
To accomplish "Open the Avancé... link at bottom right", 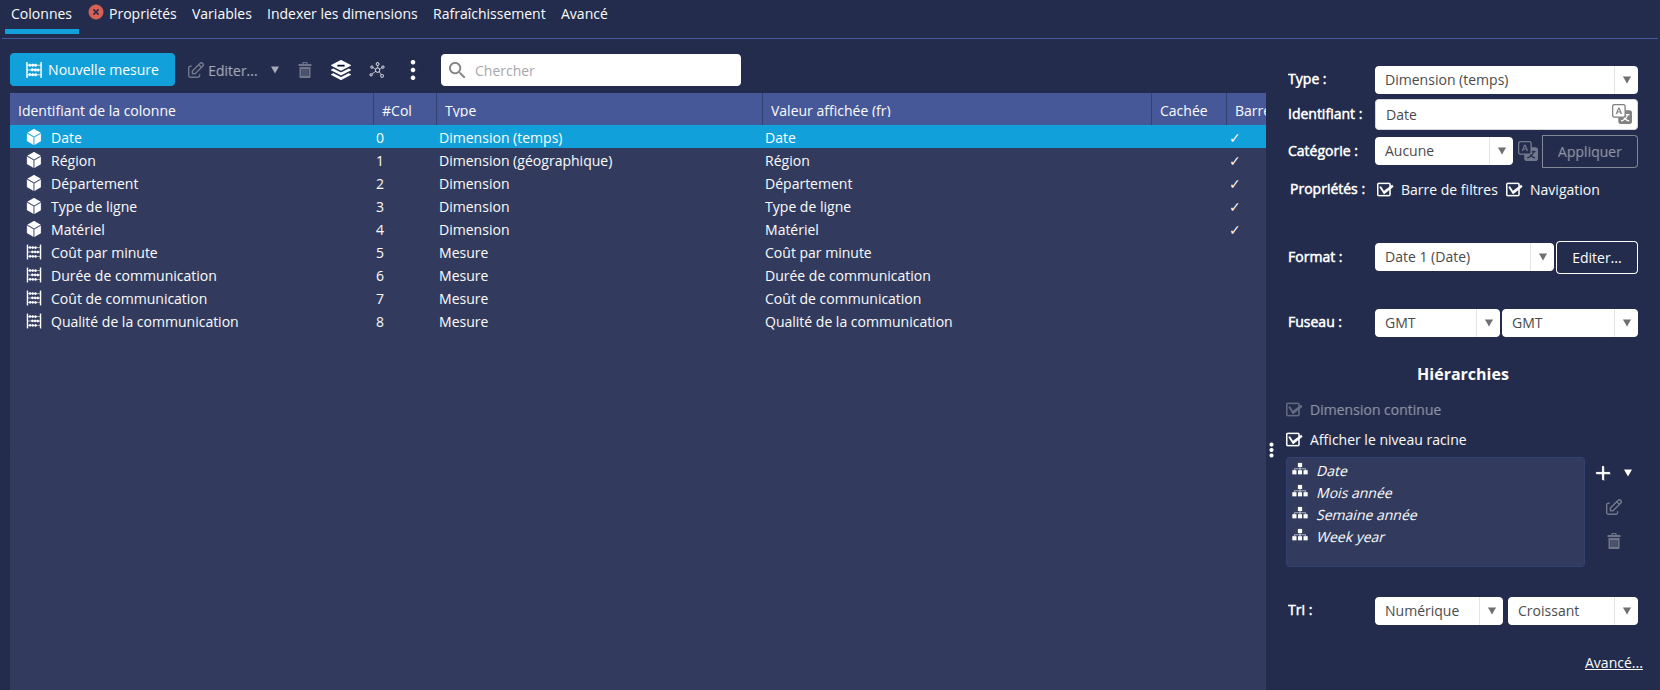I will pos(1613,663).
